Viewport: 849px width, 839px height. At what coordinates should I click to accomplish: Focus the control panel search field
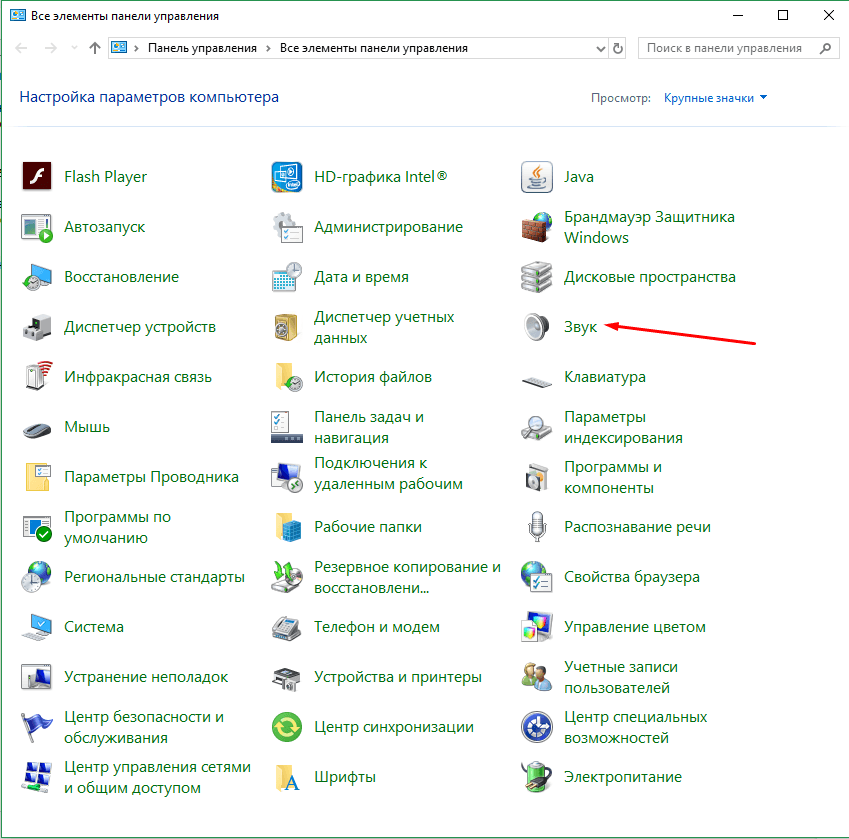point(739,48)
